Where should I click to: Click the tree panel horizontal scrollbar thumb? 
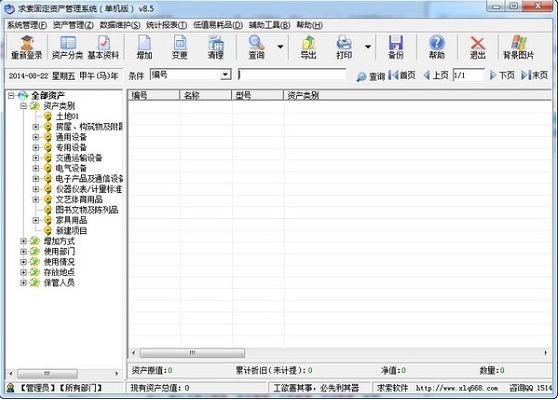(x=47, y=373)
